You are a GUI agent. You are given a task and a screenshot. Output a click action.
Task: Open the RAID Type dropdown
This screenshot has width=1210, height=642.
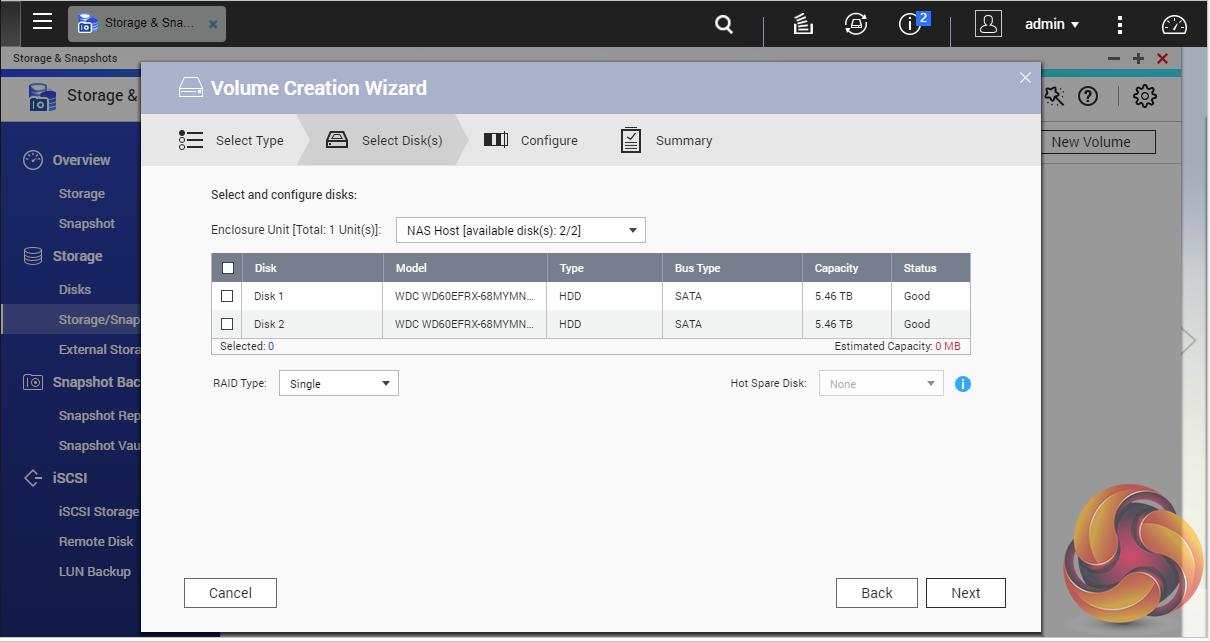click(338, 384)
